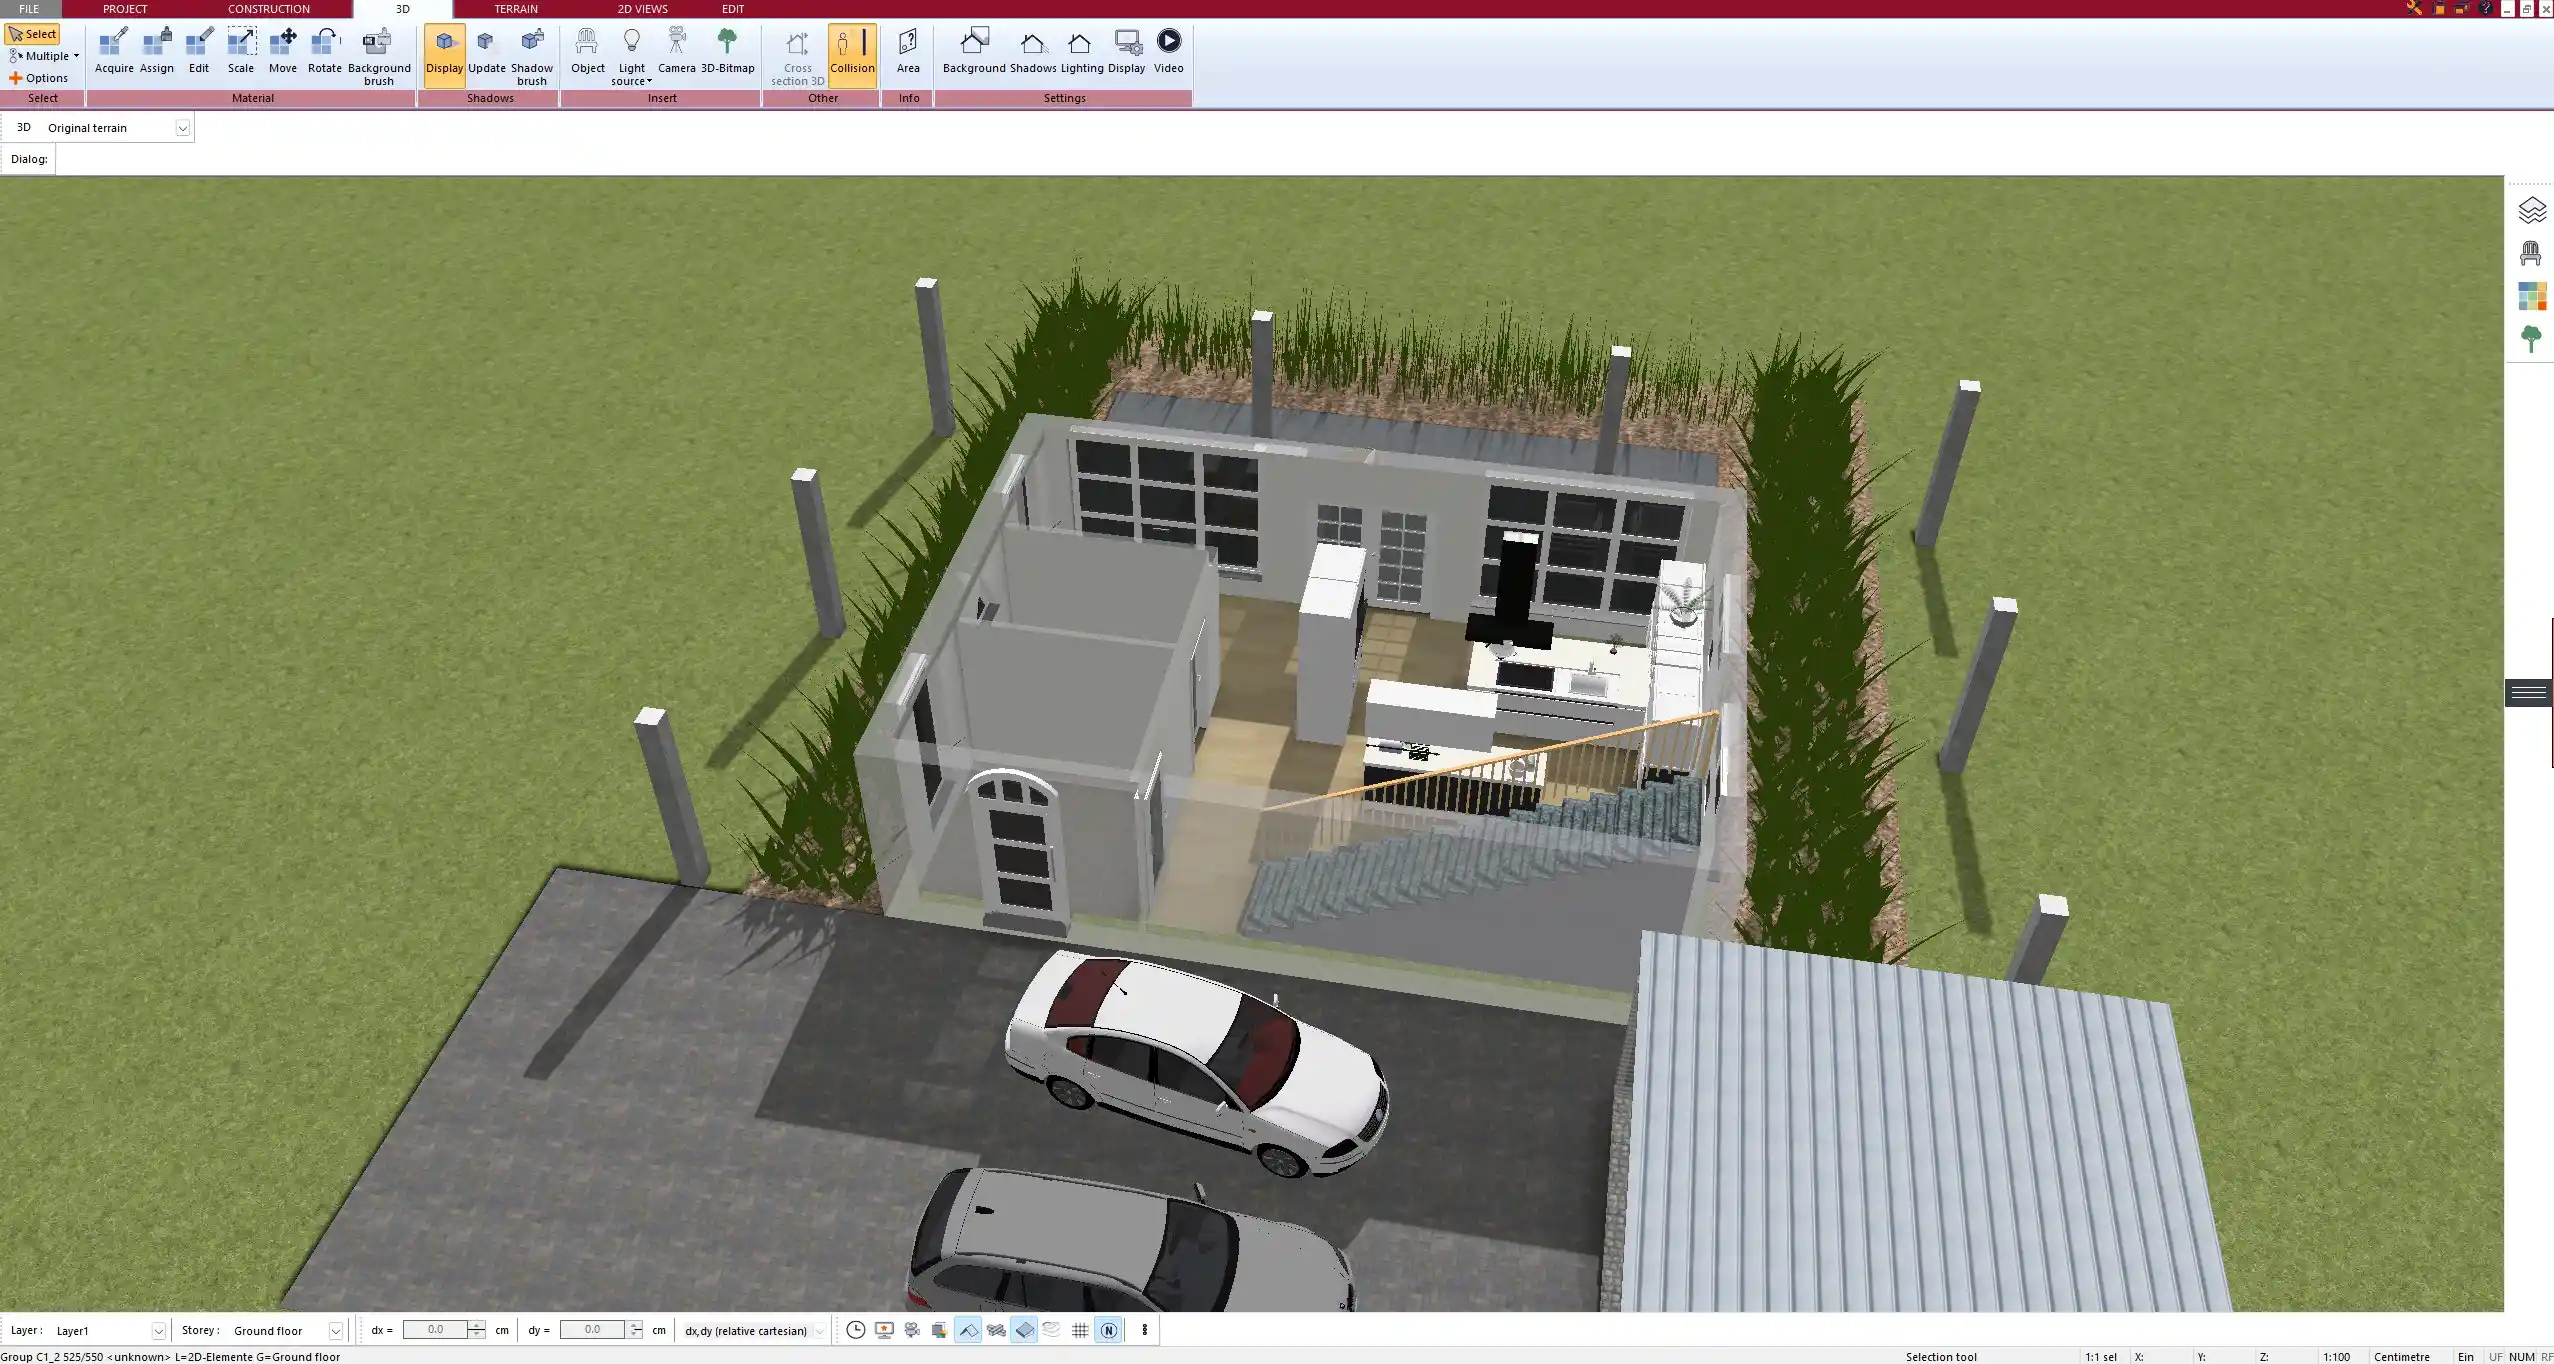This screenshot has width=2554, height=1364.
Task: Click the clock icon in bottom toolbar
Action: (856, 1330)
